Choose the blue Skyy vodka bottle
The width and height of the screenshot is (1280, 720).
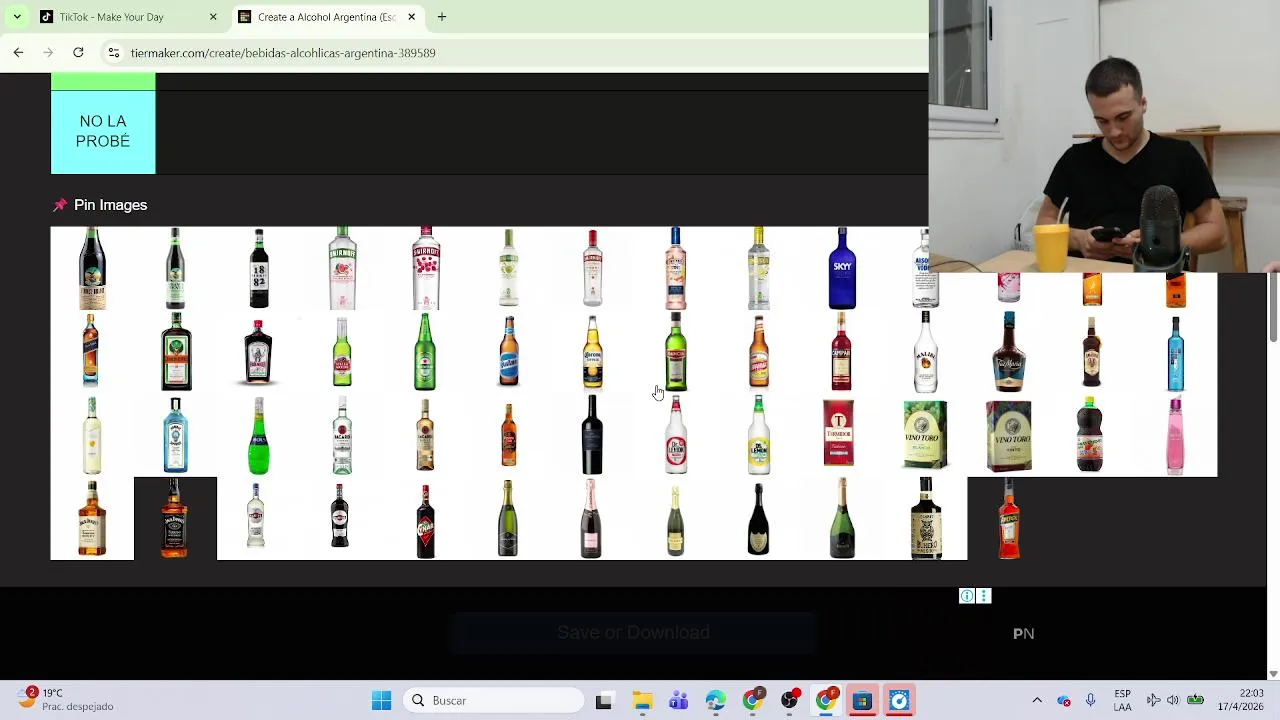coord(842,268)
